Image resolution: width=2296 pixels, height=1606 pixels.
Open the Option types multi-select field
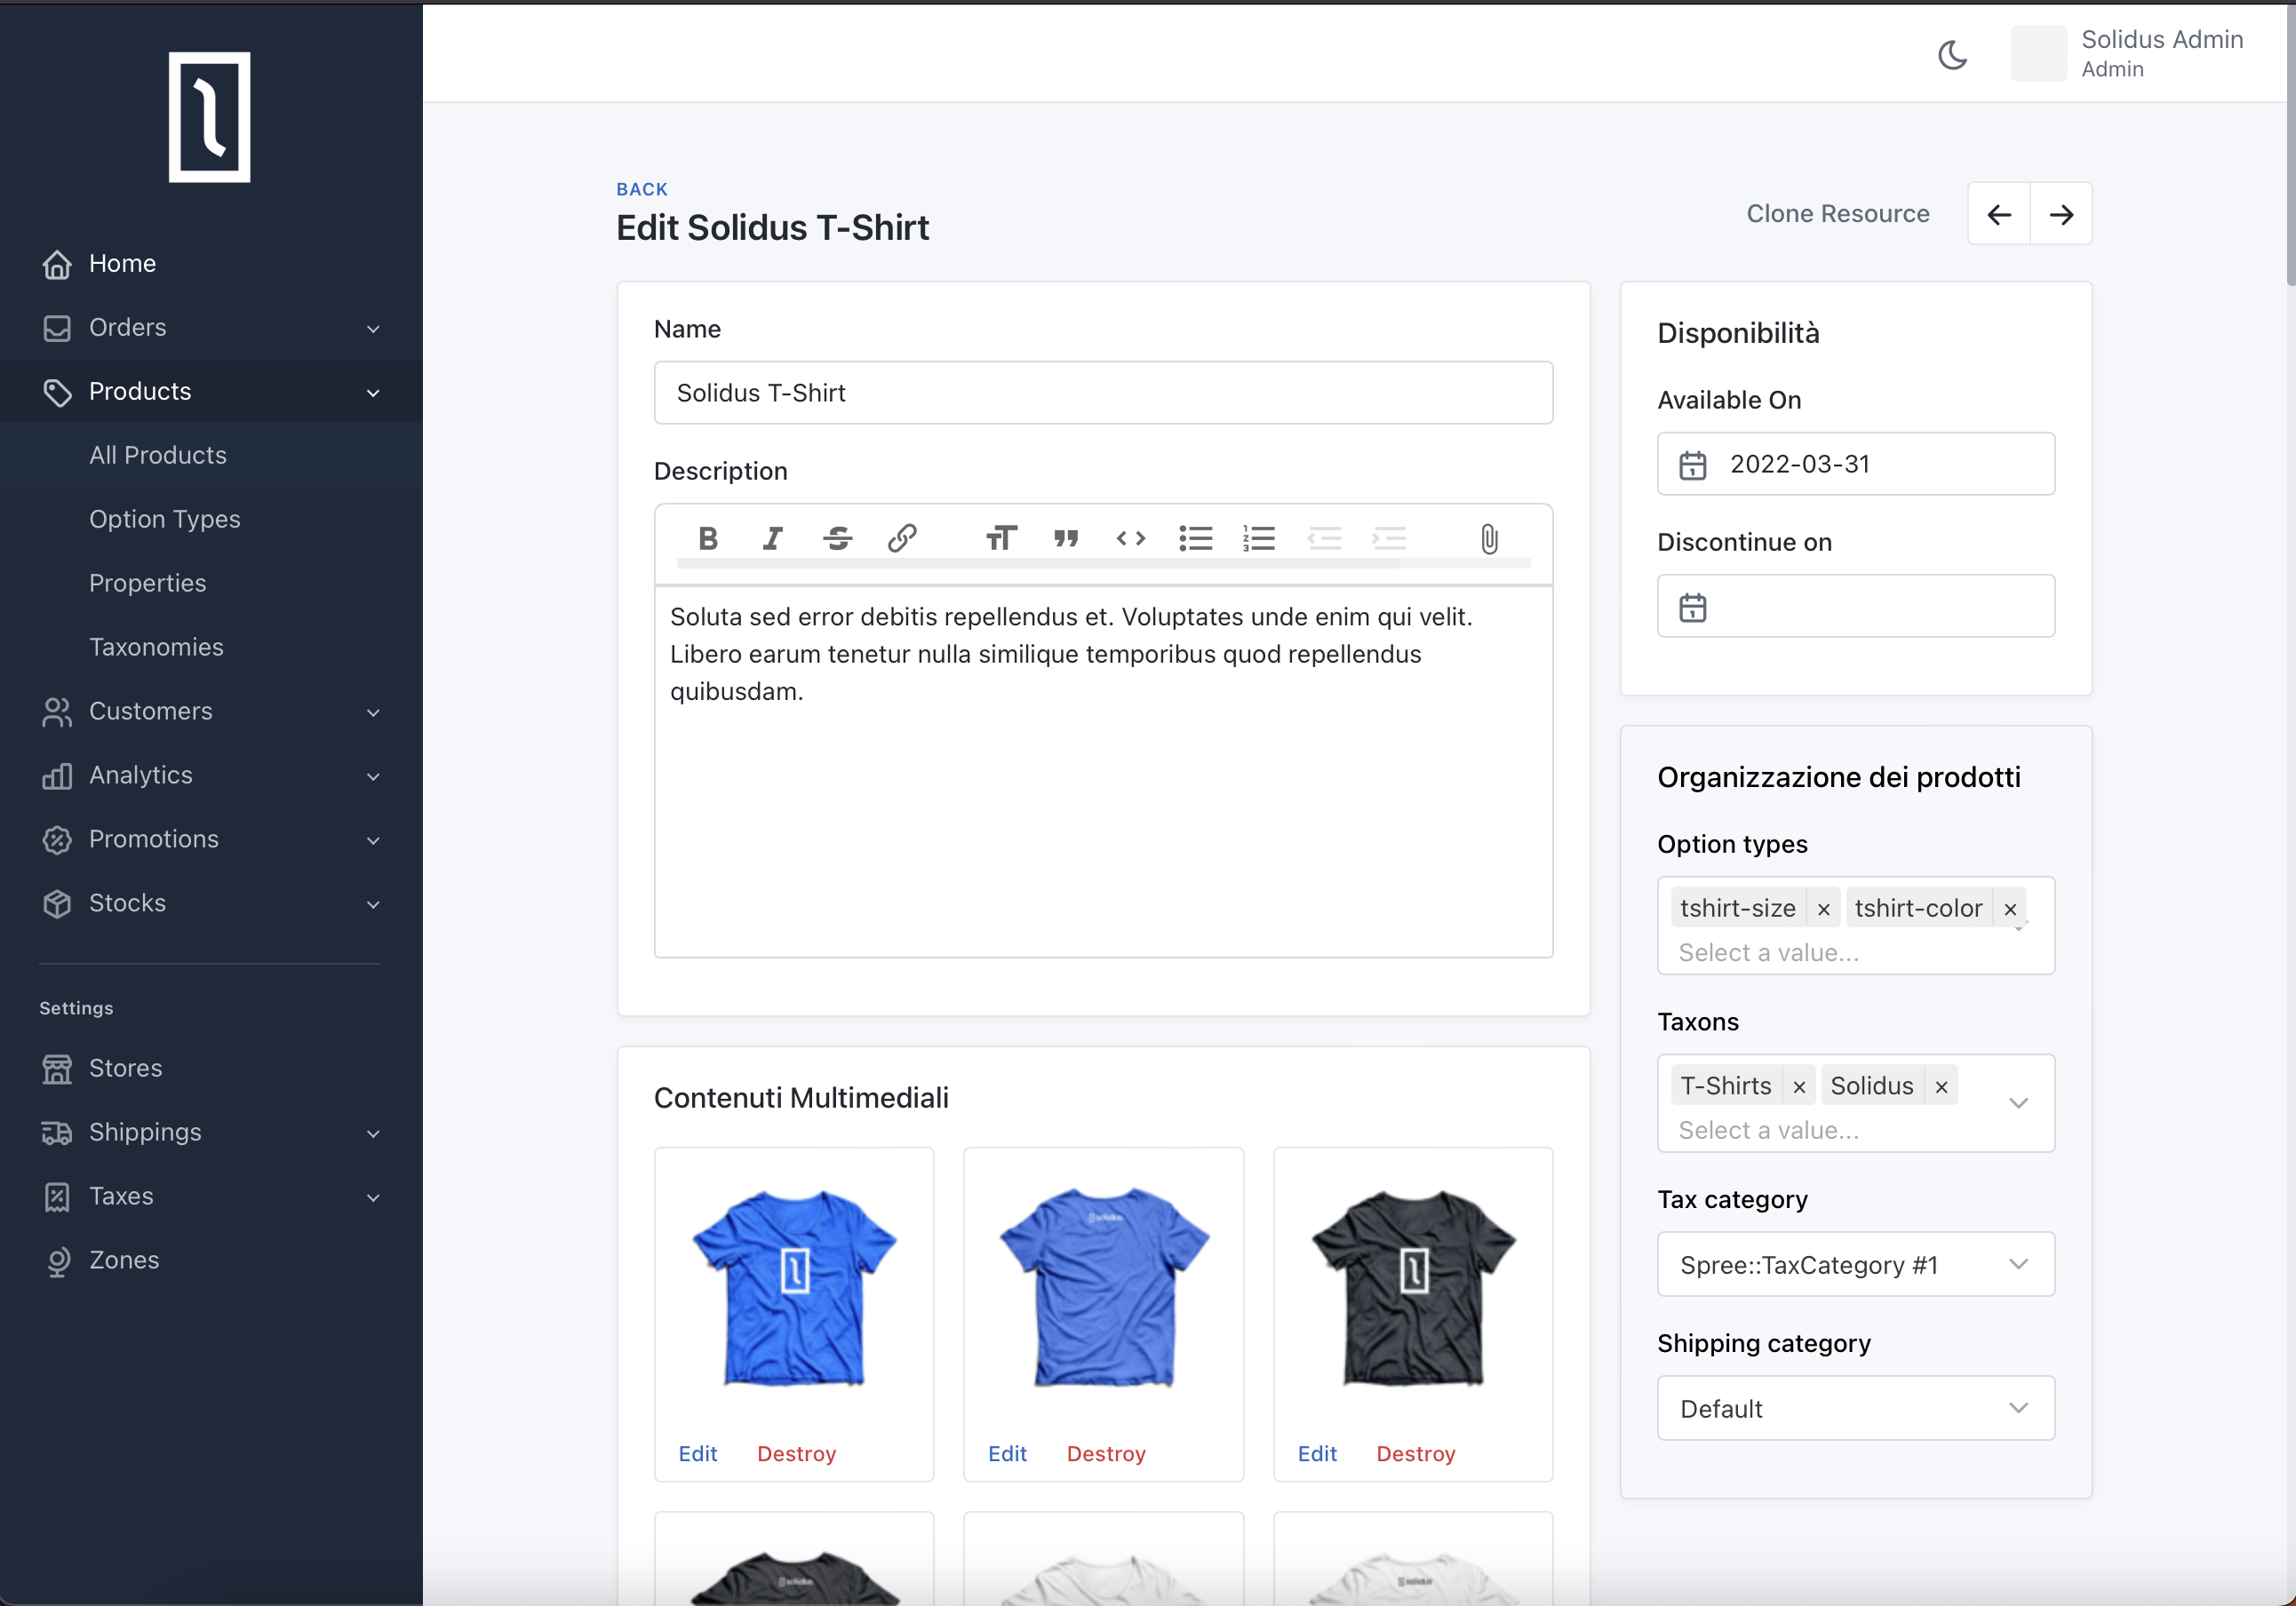[1856, 926]
